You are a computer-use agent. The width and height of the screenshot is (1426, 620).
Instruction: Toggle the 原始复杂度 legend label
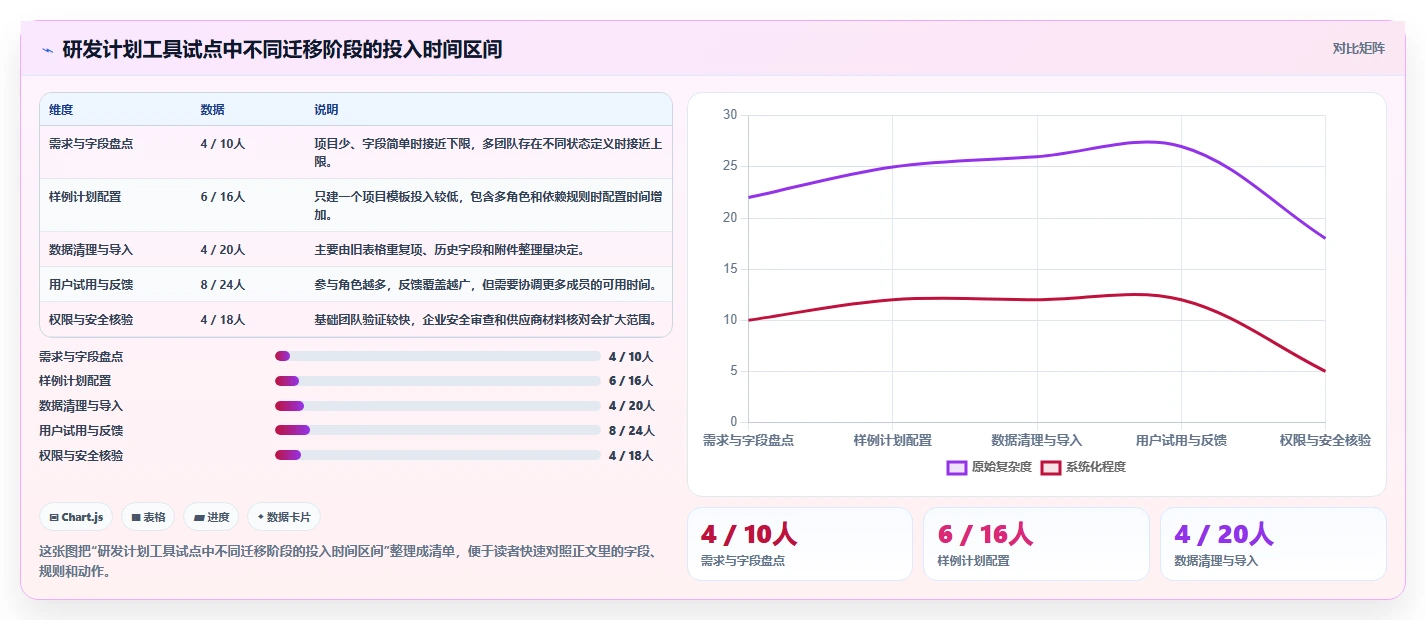pos(1001,467)
